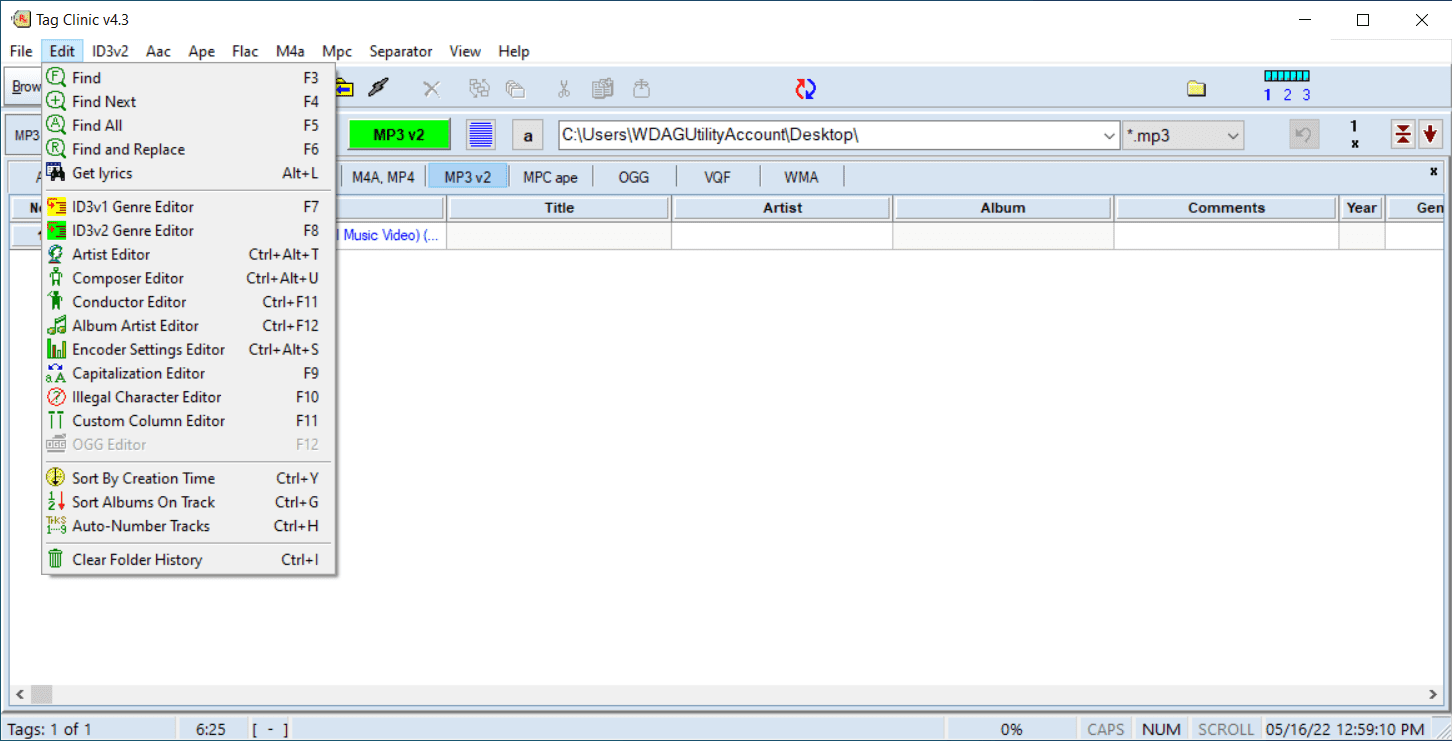Viewport: 1452px width, 741px height.
Task: Open the Help menu
Action: tap(514, 51)
